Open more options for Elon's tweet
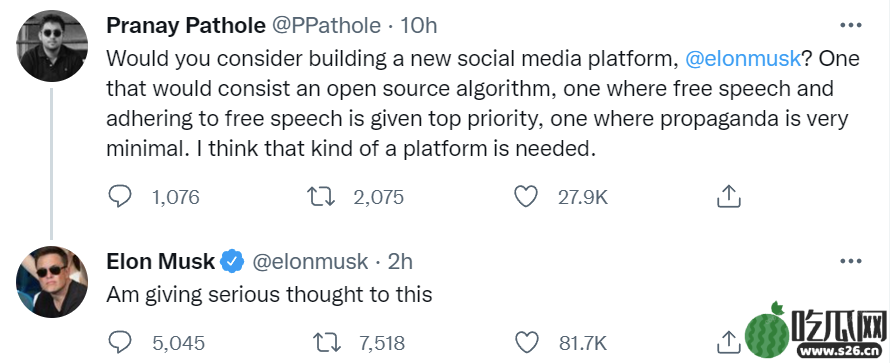The image size is (891, 363). coord(851,261)
